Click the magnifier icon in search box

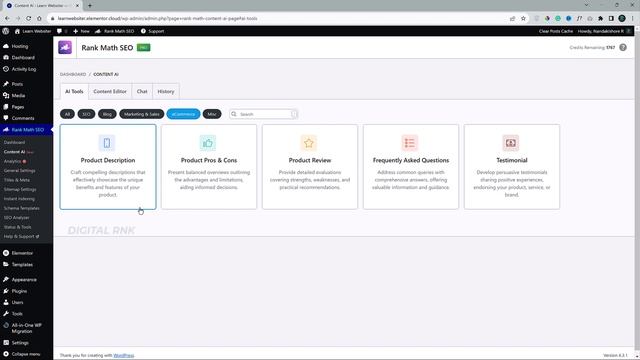tap(234, 114)
